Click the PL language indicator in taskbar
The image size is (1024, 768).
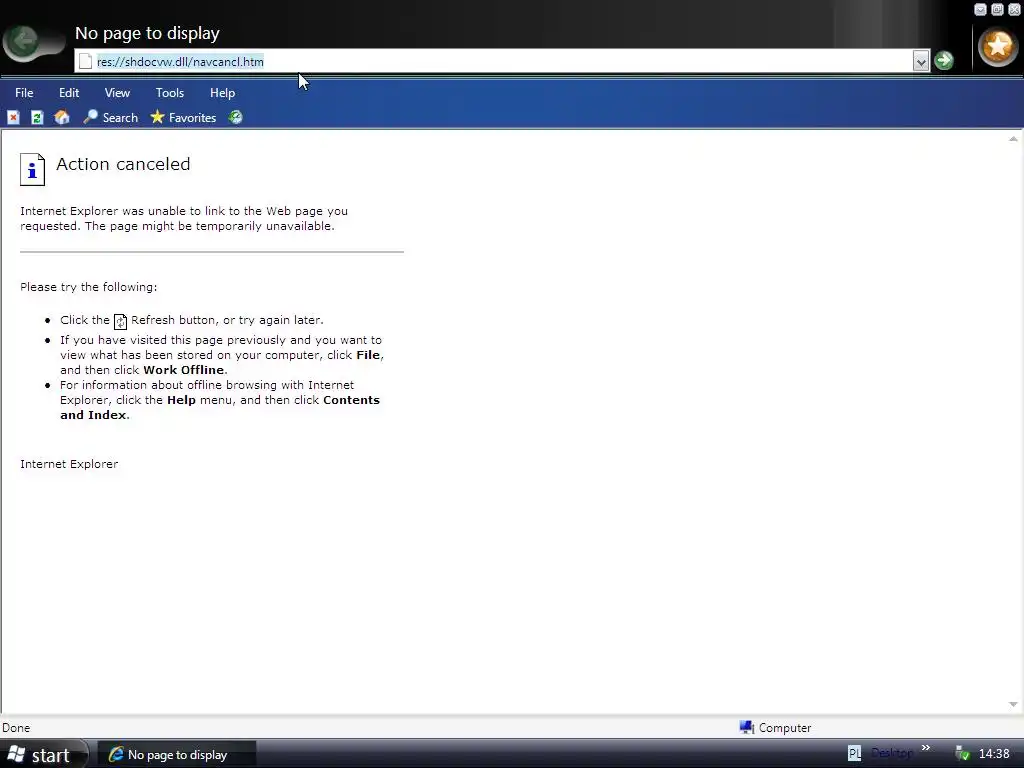tap(854, 754)
